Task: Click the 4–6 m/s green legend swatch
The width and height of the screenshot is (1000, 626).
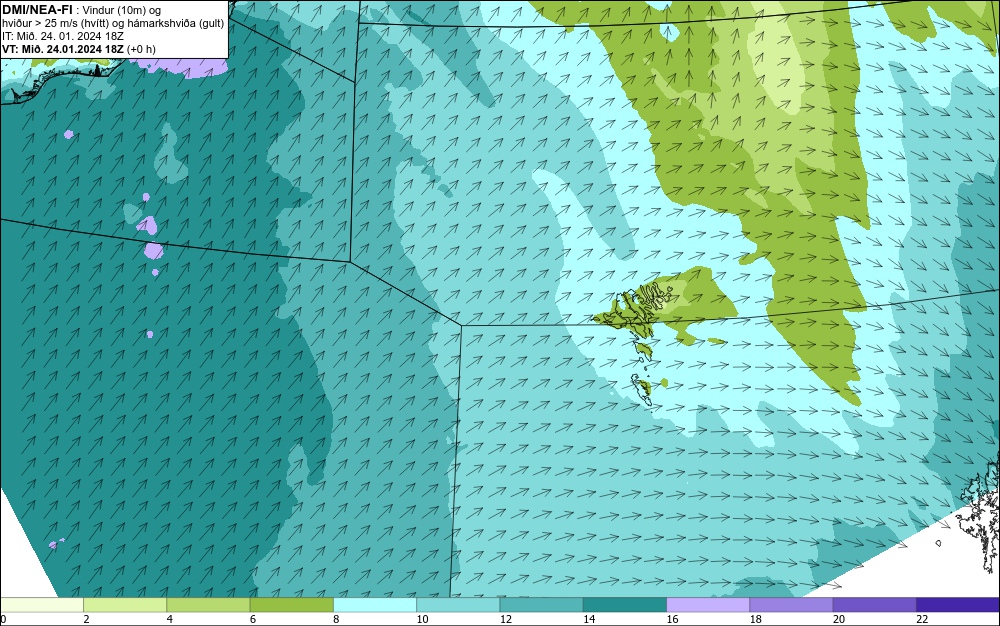Action: (209, 604)
